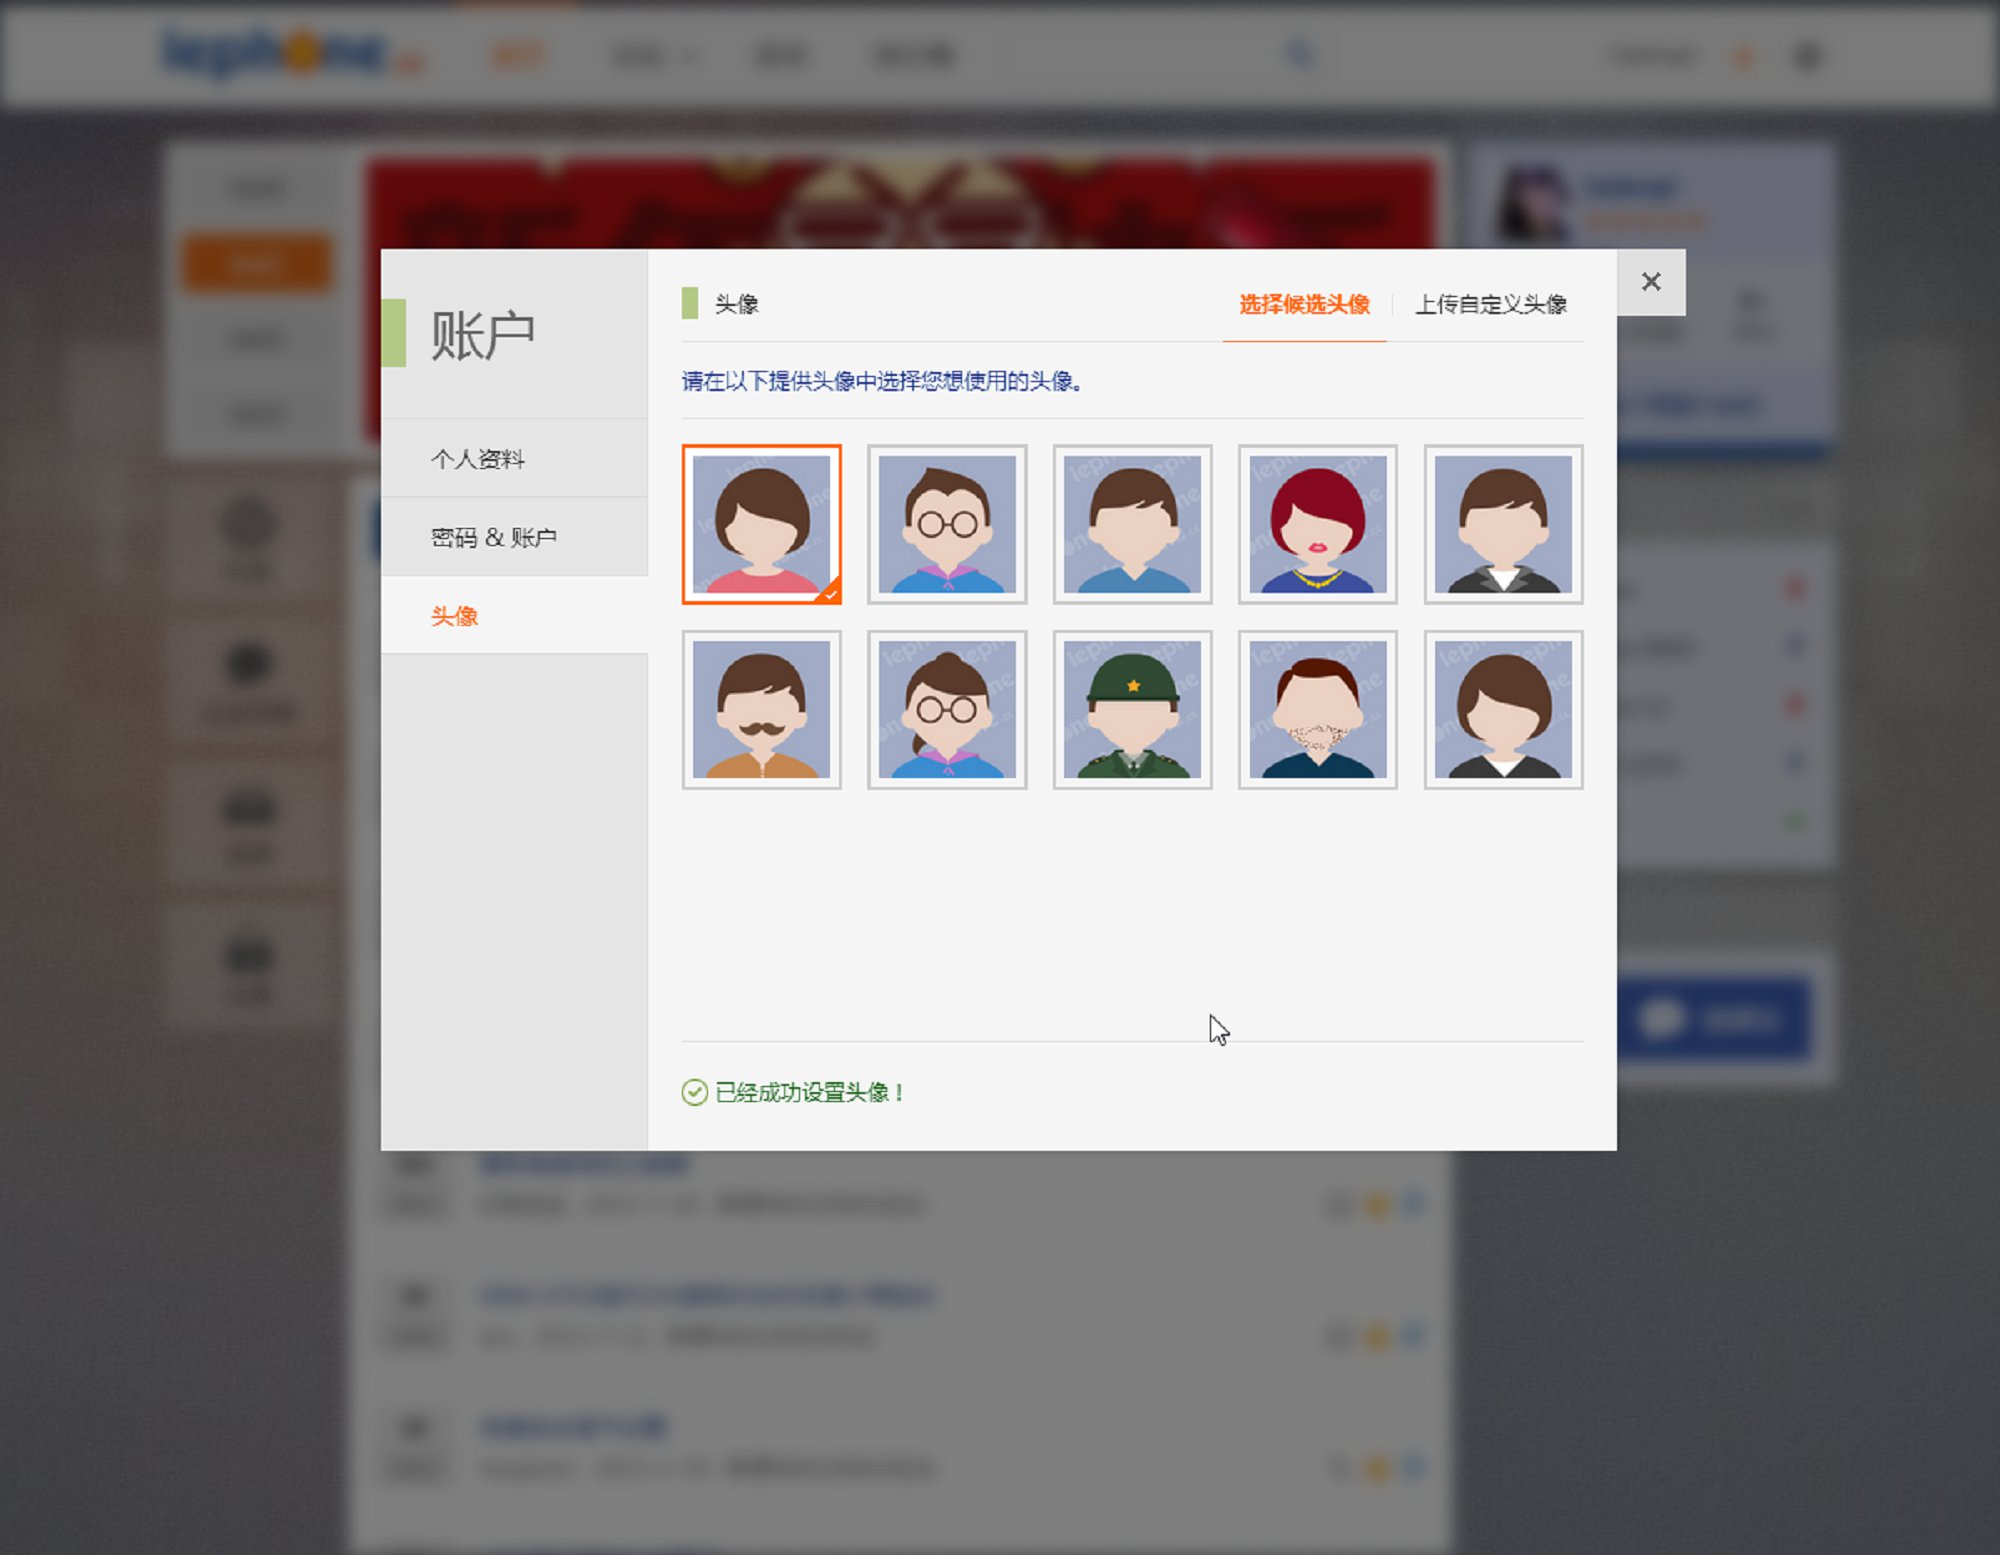Screen dimensions: 2000x1555
Task: Click the 头像 section heading
Action: click(x=736, y=304)
